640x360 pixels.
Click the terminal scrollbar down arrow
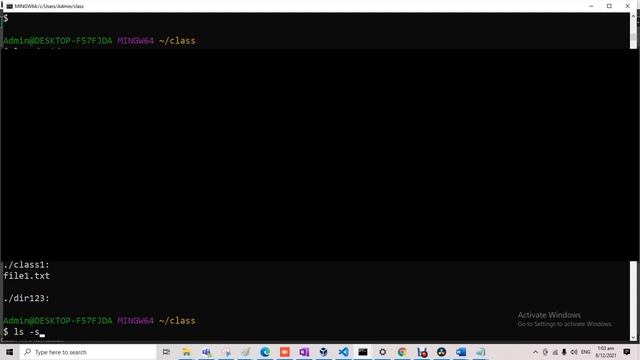pos(633,338)
